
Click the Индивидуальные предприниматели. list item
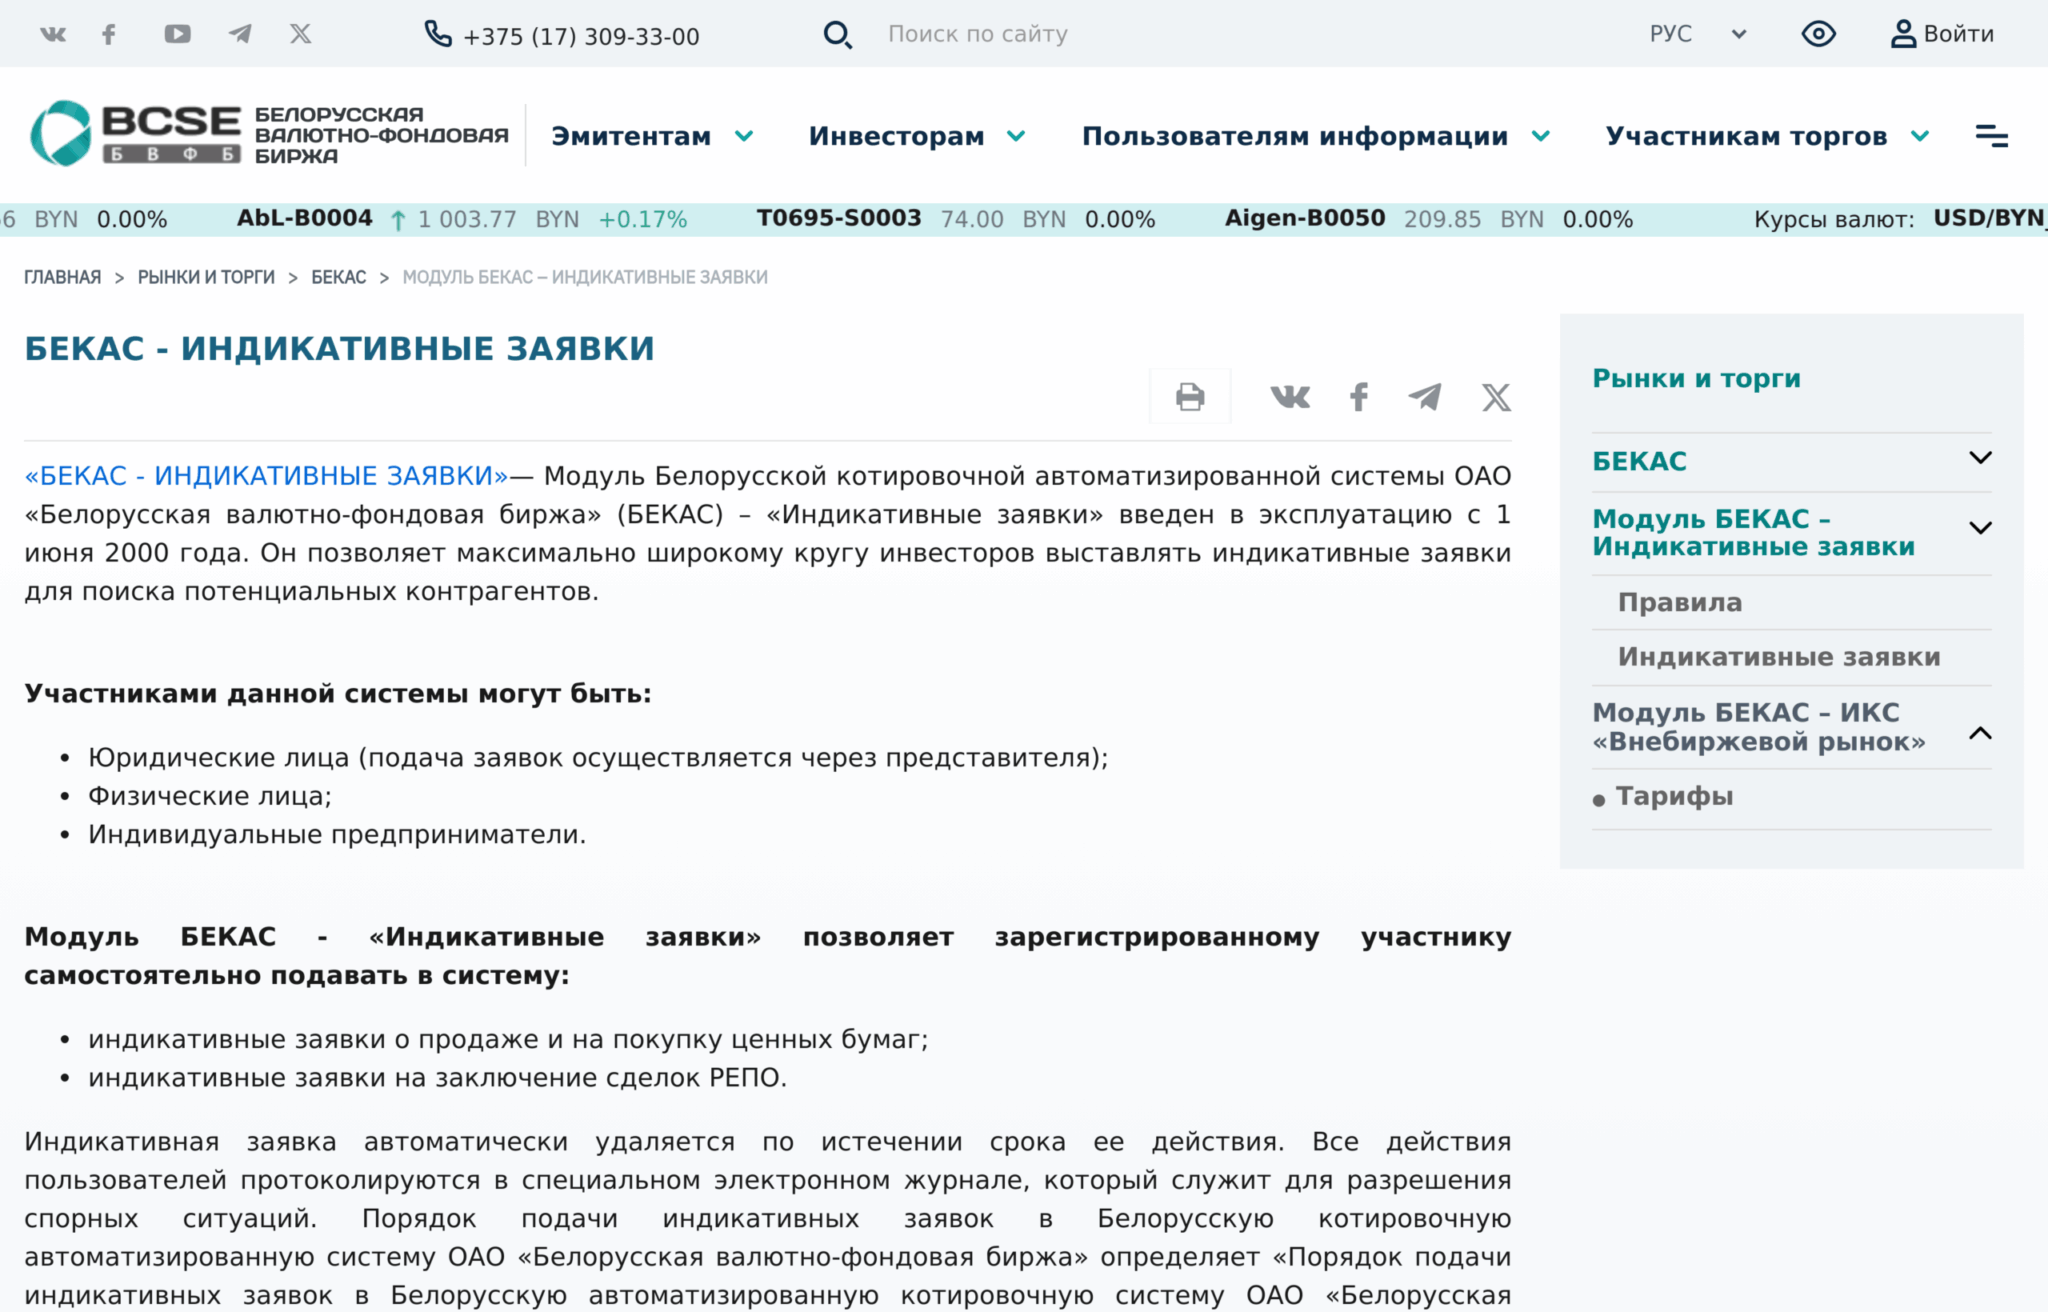337,834
